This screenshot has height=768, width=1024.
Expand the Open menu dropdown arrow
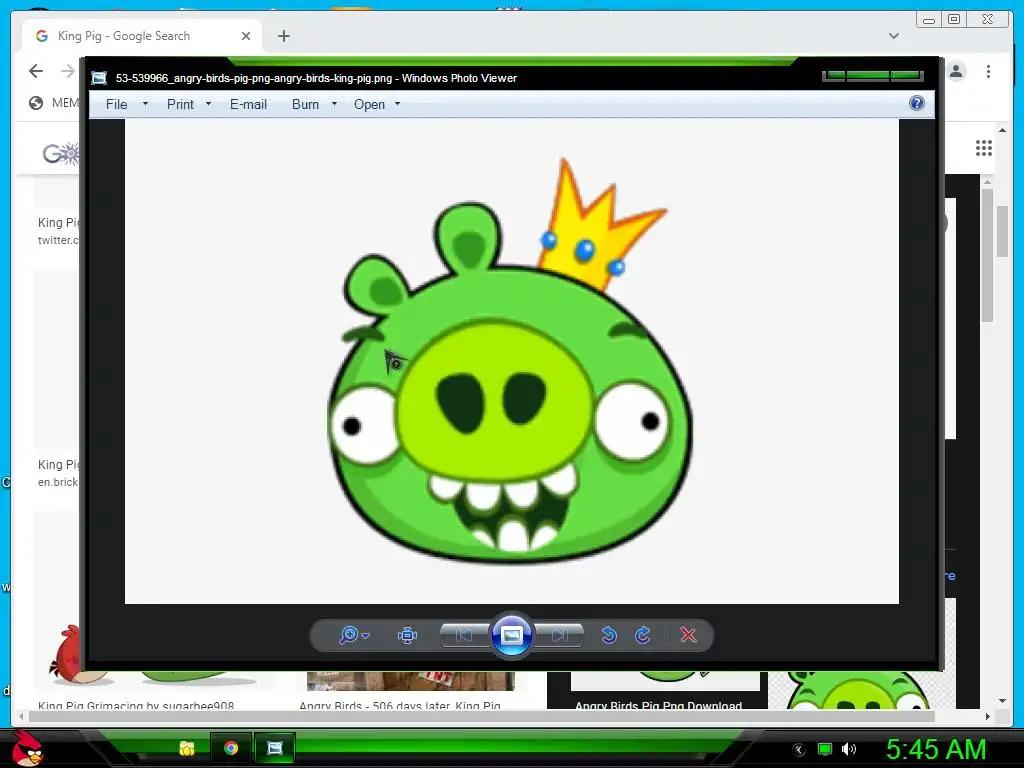(x=397, y=104)
